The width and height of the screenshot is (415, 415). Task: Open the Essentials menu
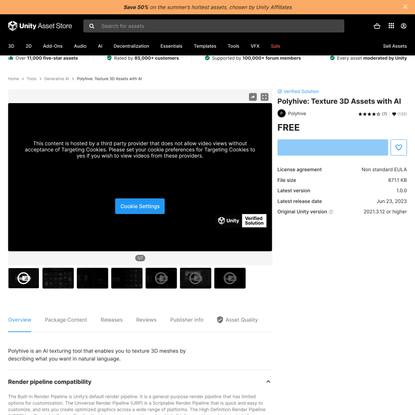171,46
